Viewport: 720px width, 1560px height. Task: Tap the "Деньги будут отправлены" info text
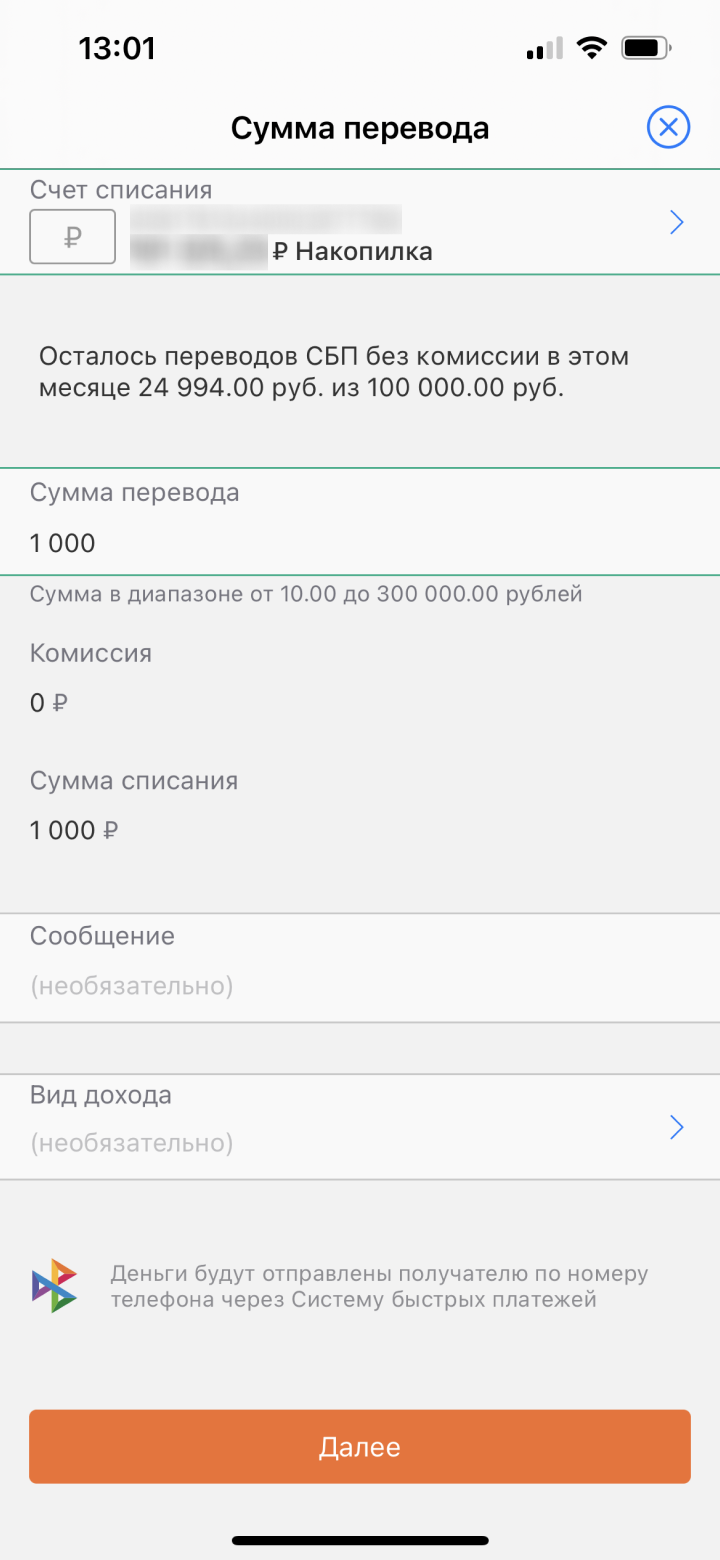pyautogui.click(x=379, y=1287)
